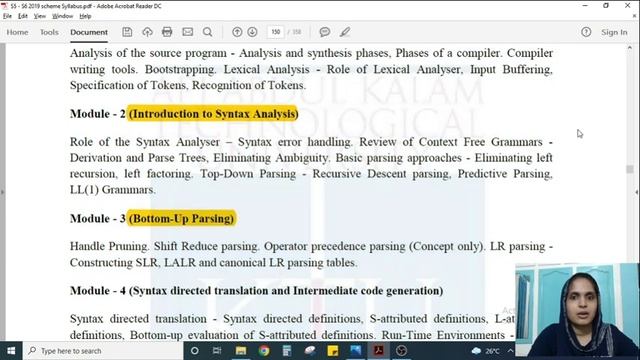Open the Windows Start menu
Screen dimensions: 640x360
(x=11, y=351)
